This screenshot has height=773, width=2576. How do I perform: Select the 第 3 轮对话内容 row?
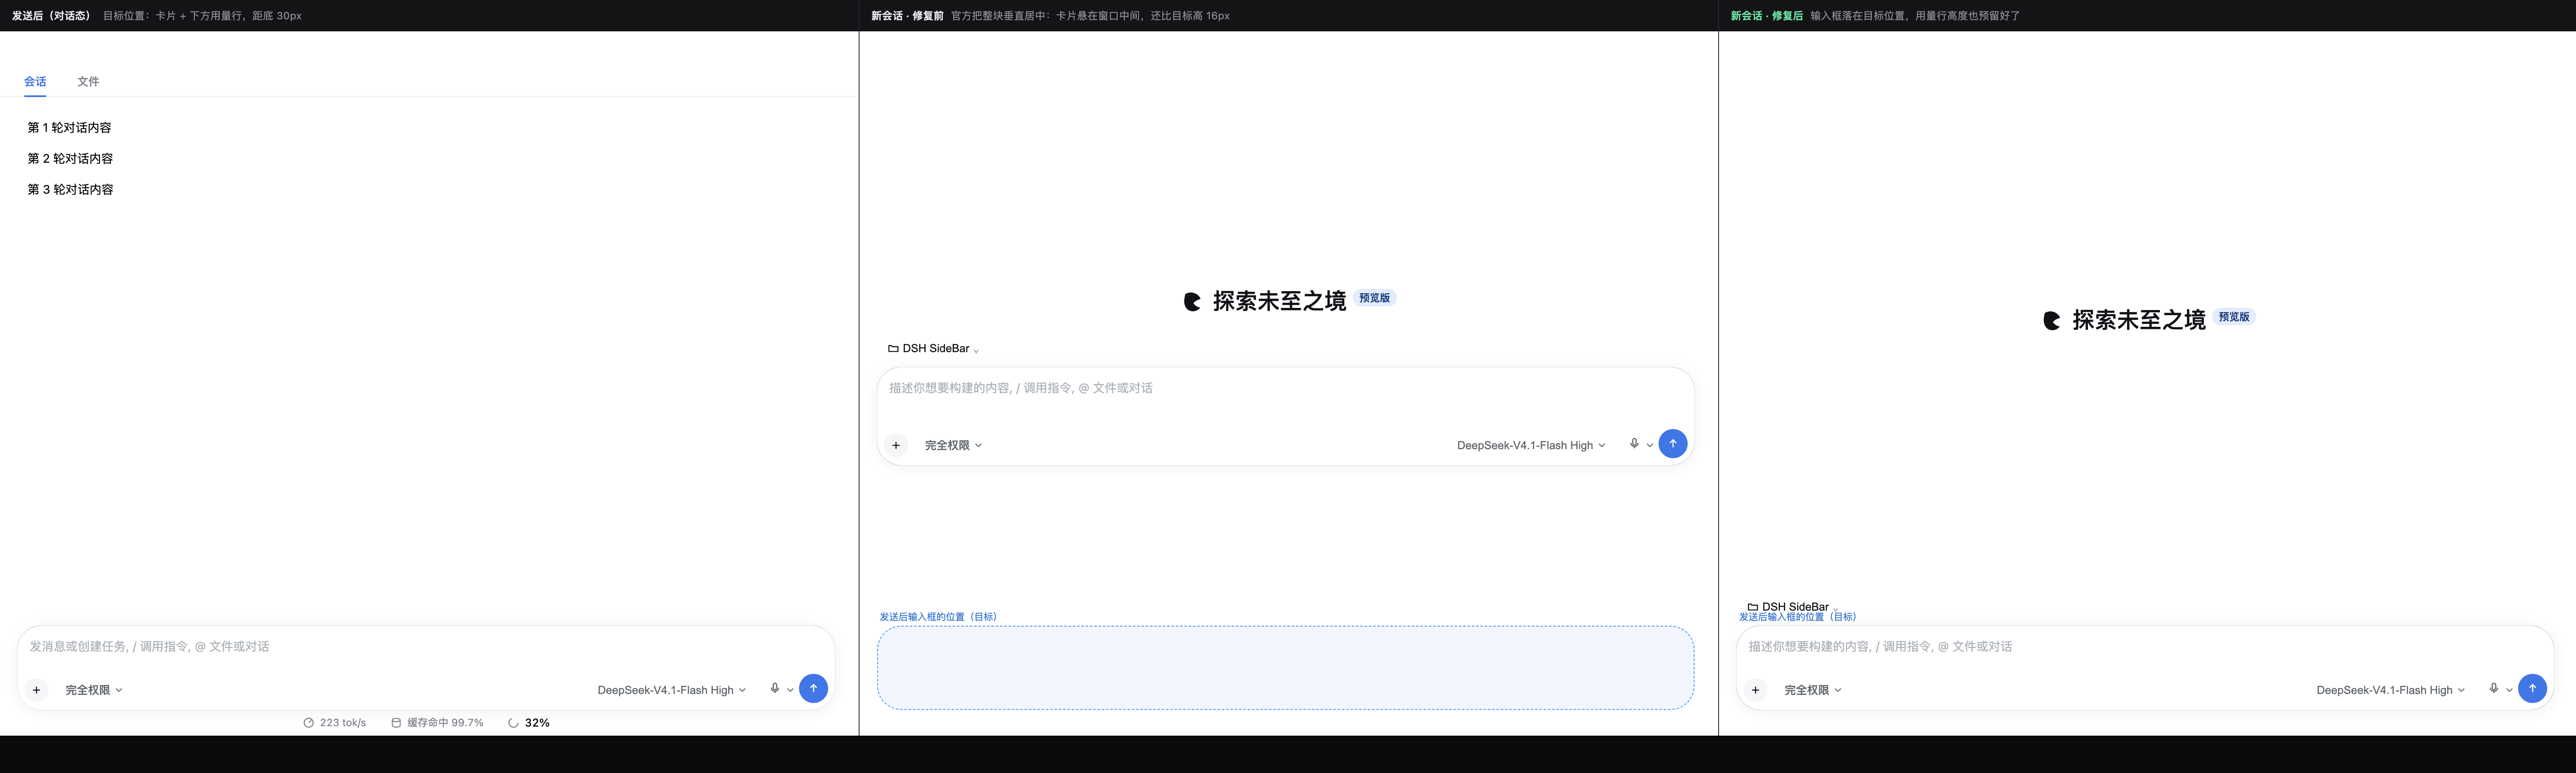pos(70,190)
